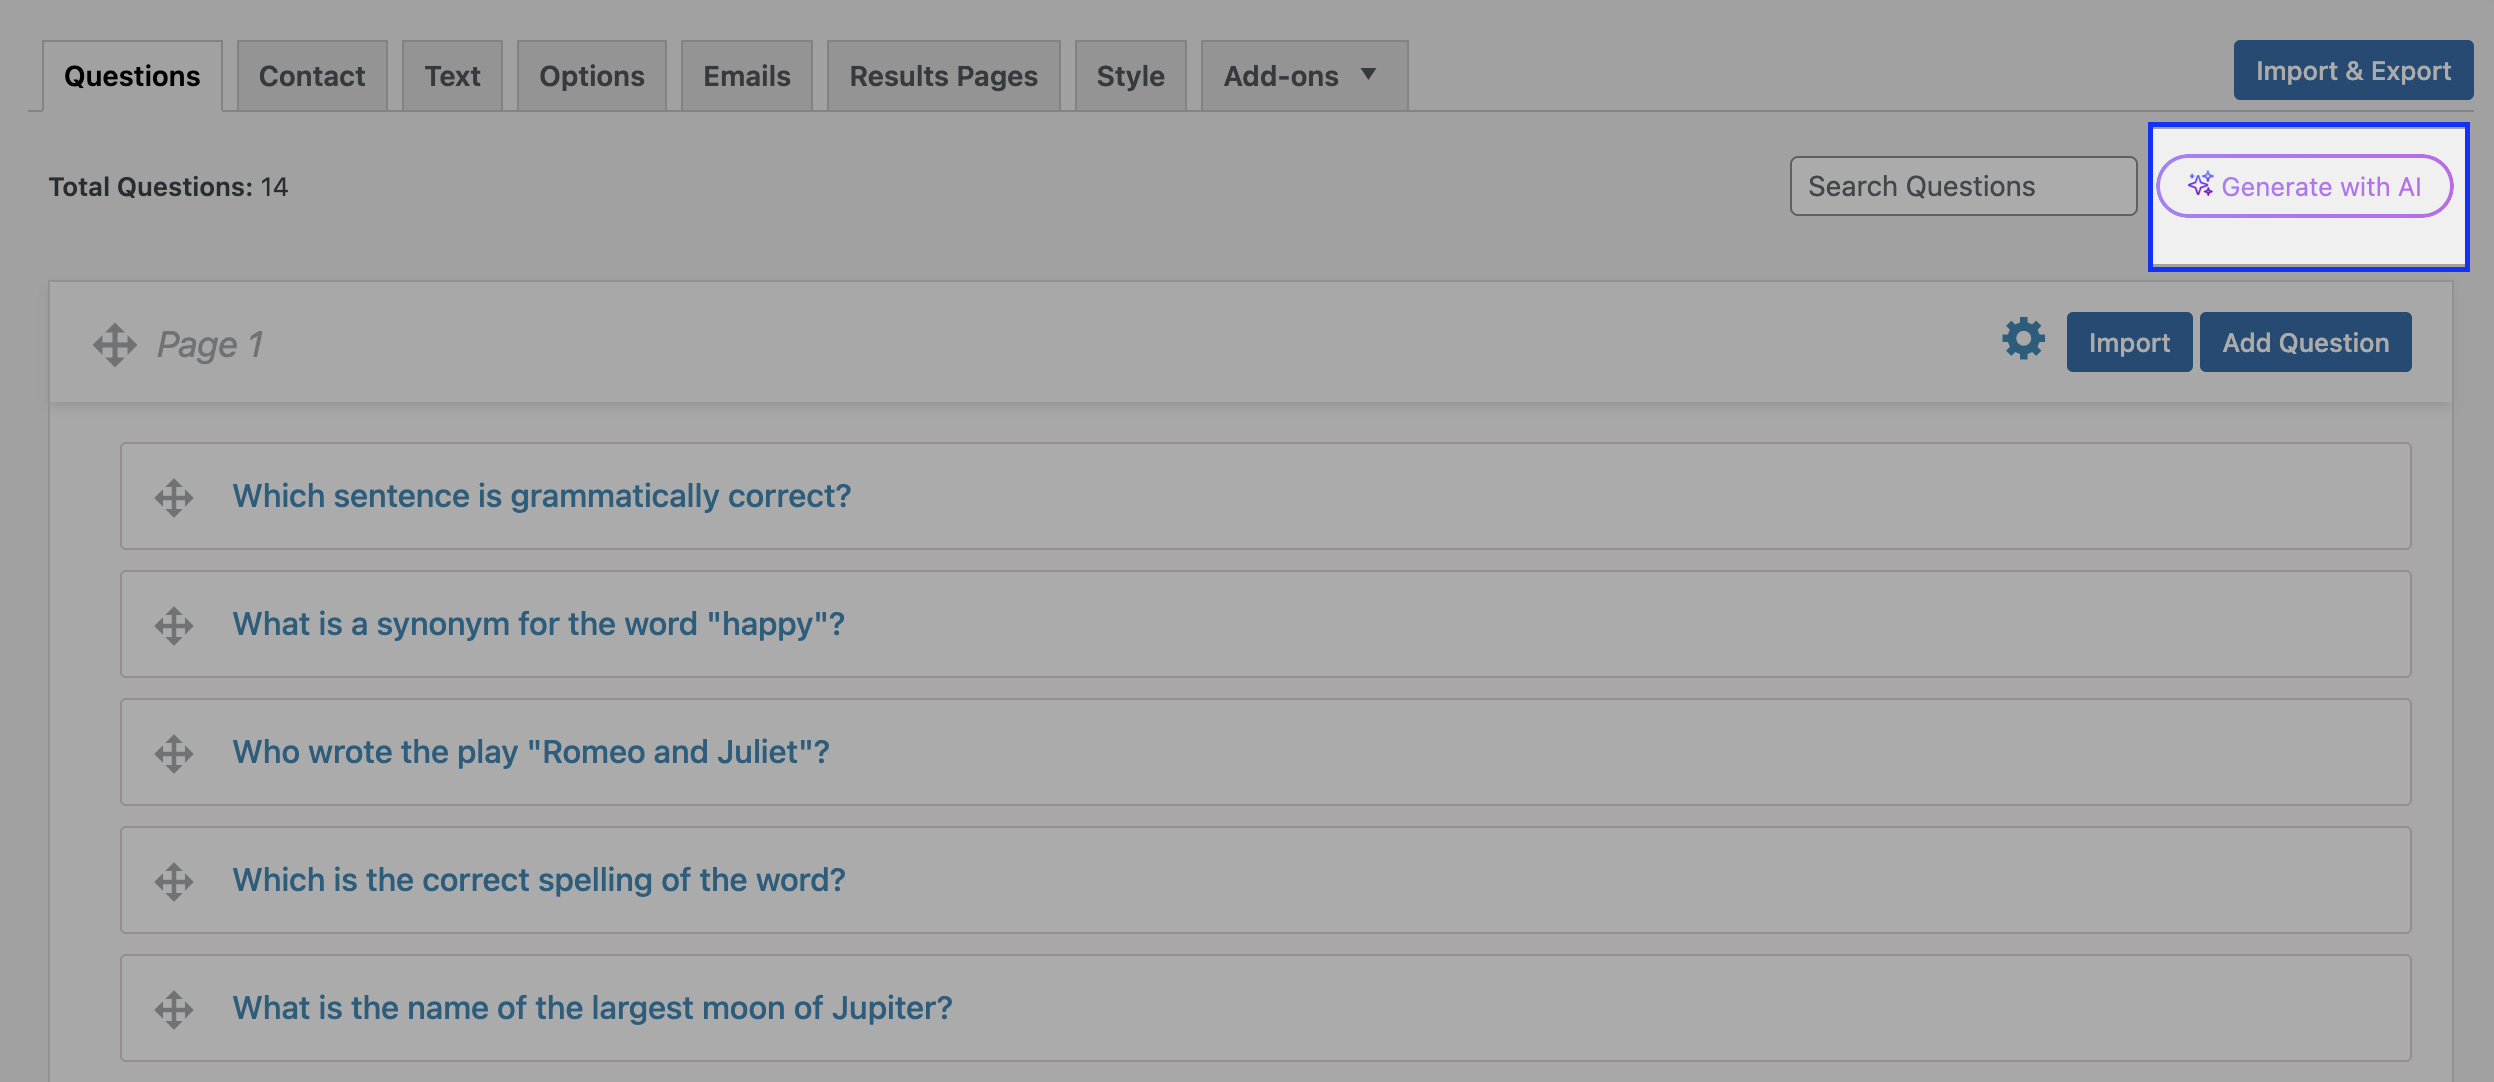
Task: Open the Emails tab
Action: (x=747, y=76)
